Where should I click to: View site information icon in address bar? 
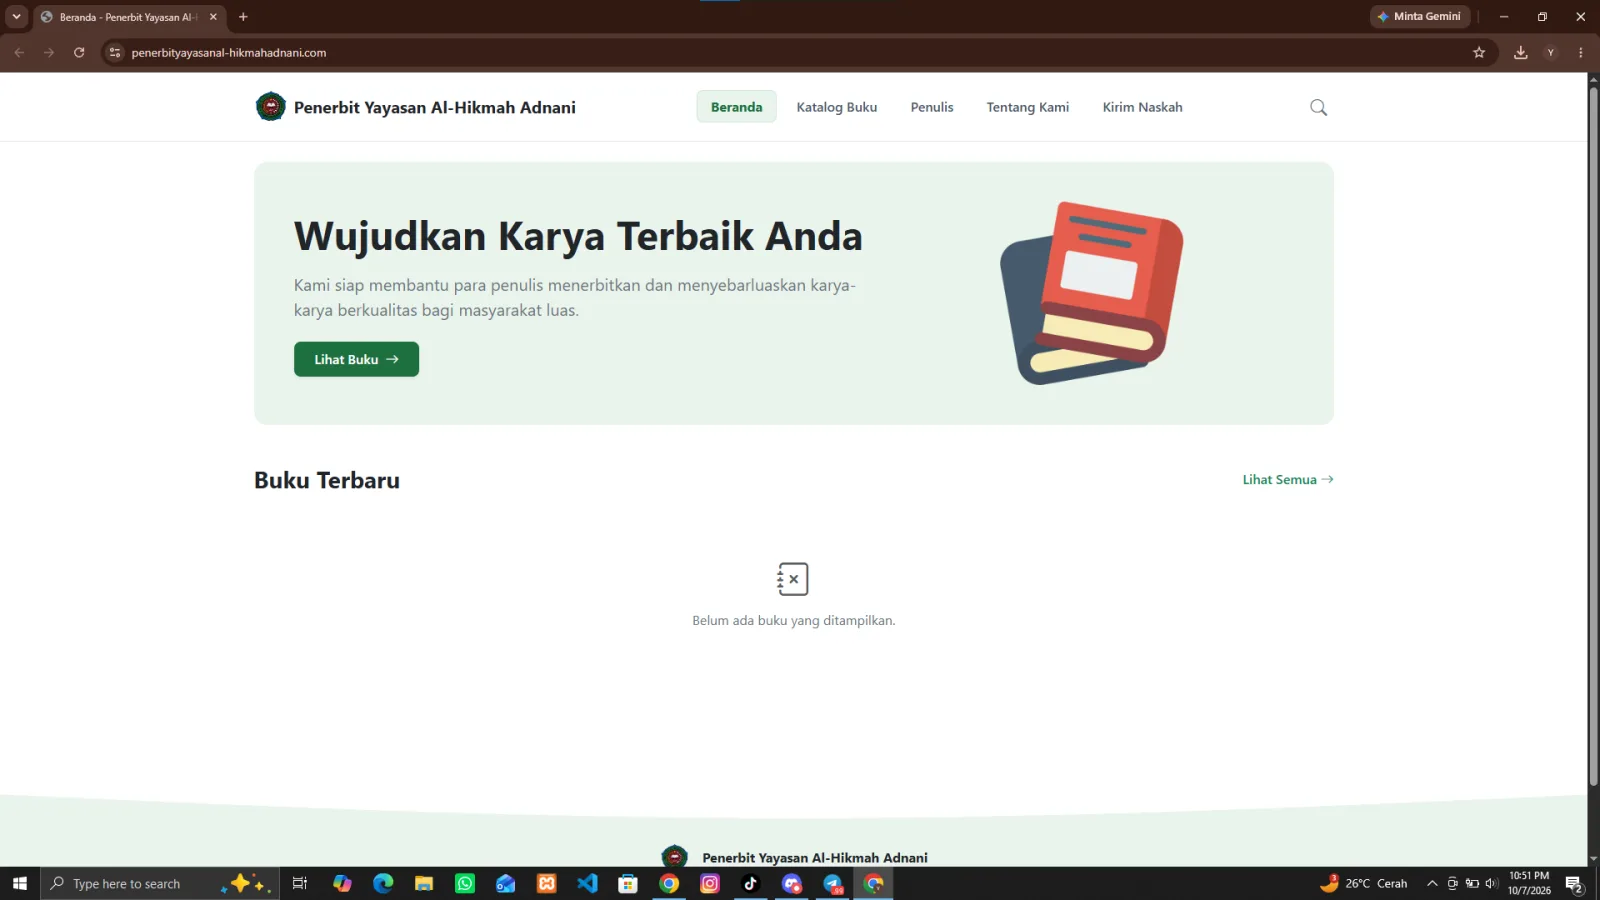(115, 52)
